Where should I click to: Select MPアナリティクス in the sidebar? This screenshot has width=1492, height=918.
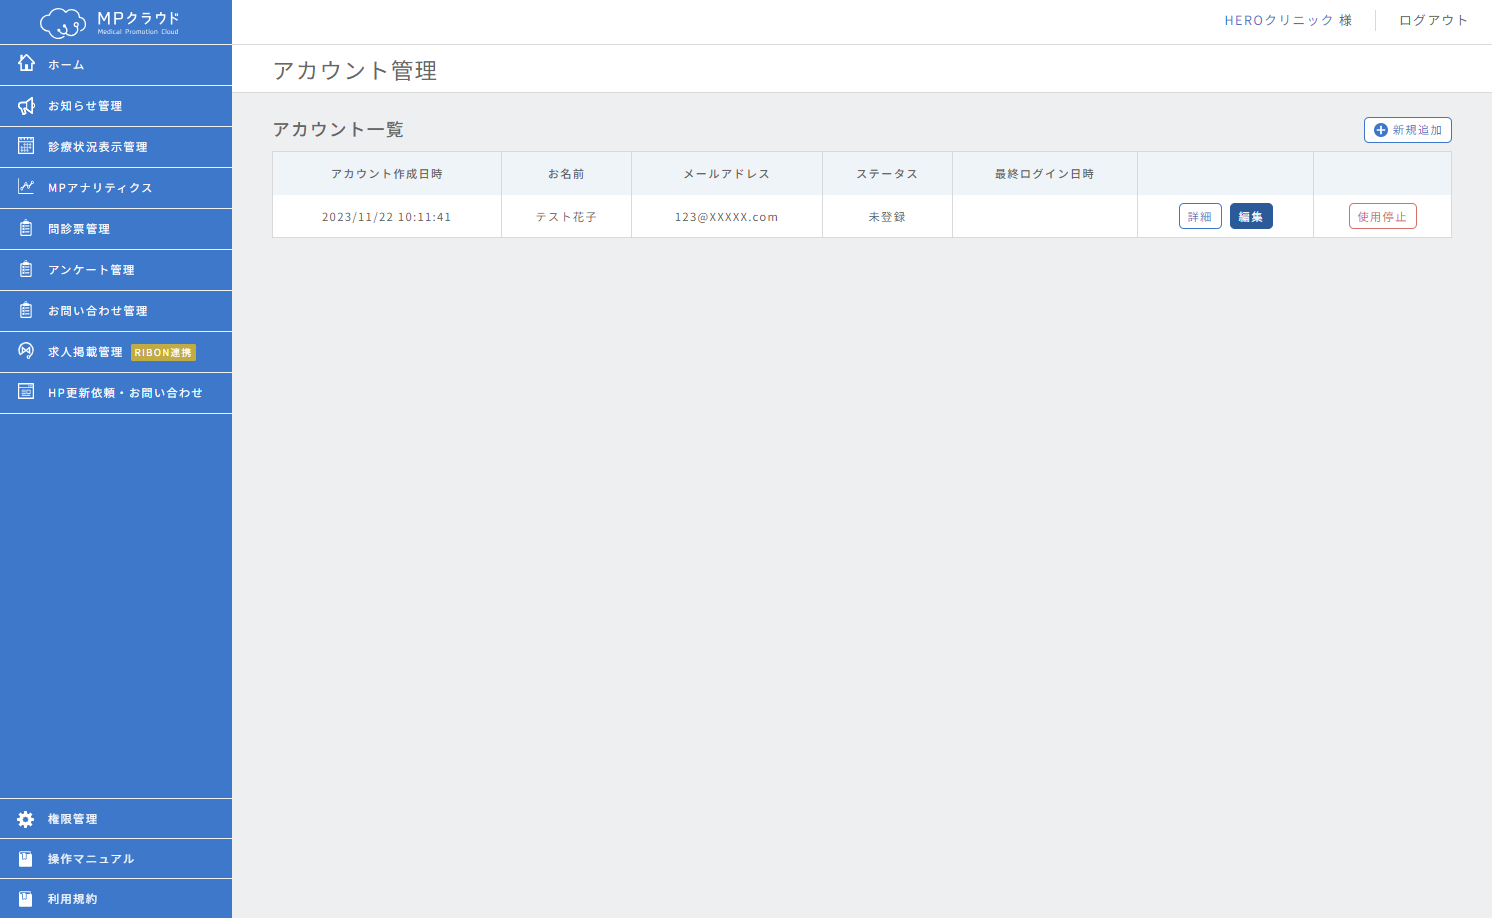click(116, 188)
